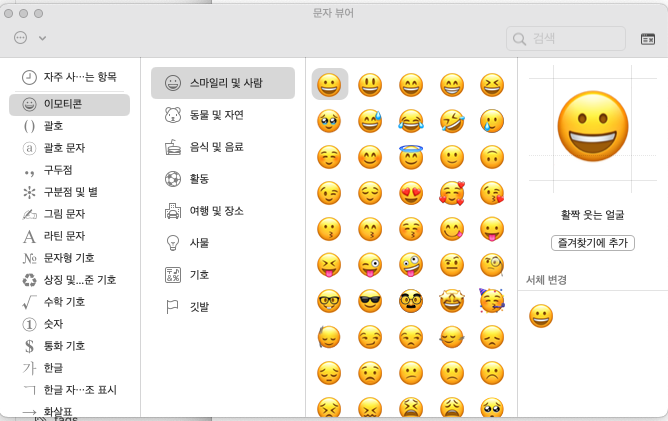Open 여행 및 장소 subcategory

coord(223,211)
